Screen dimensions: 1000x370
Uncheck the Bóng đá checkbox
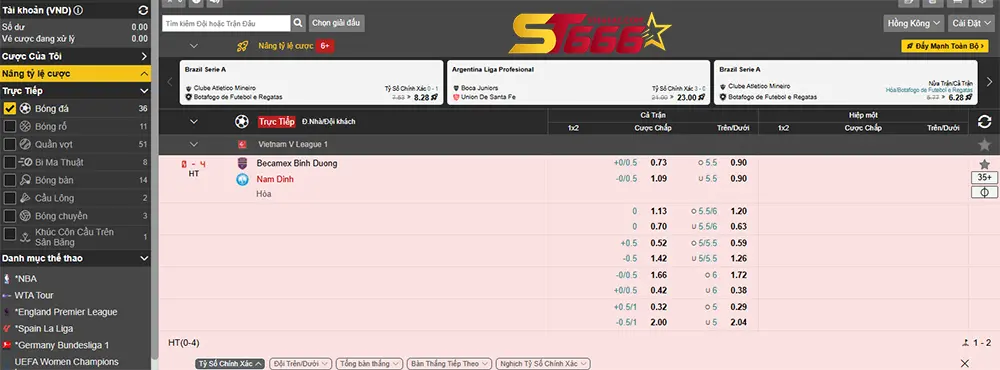tap(10, 108)
